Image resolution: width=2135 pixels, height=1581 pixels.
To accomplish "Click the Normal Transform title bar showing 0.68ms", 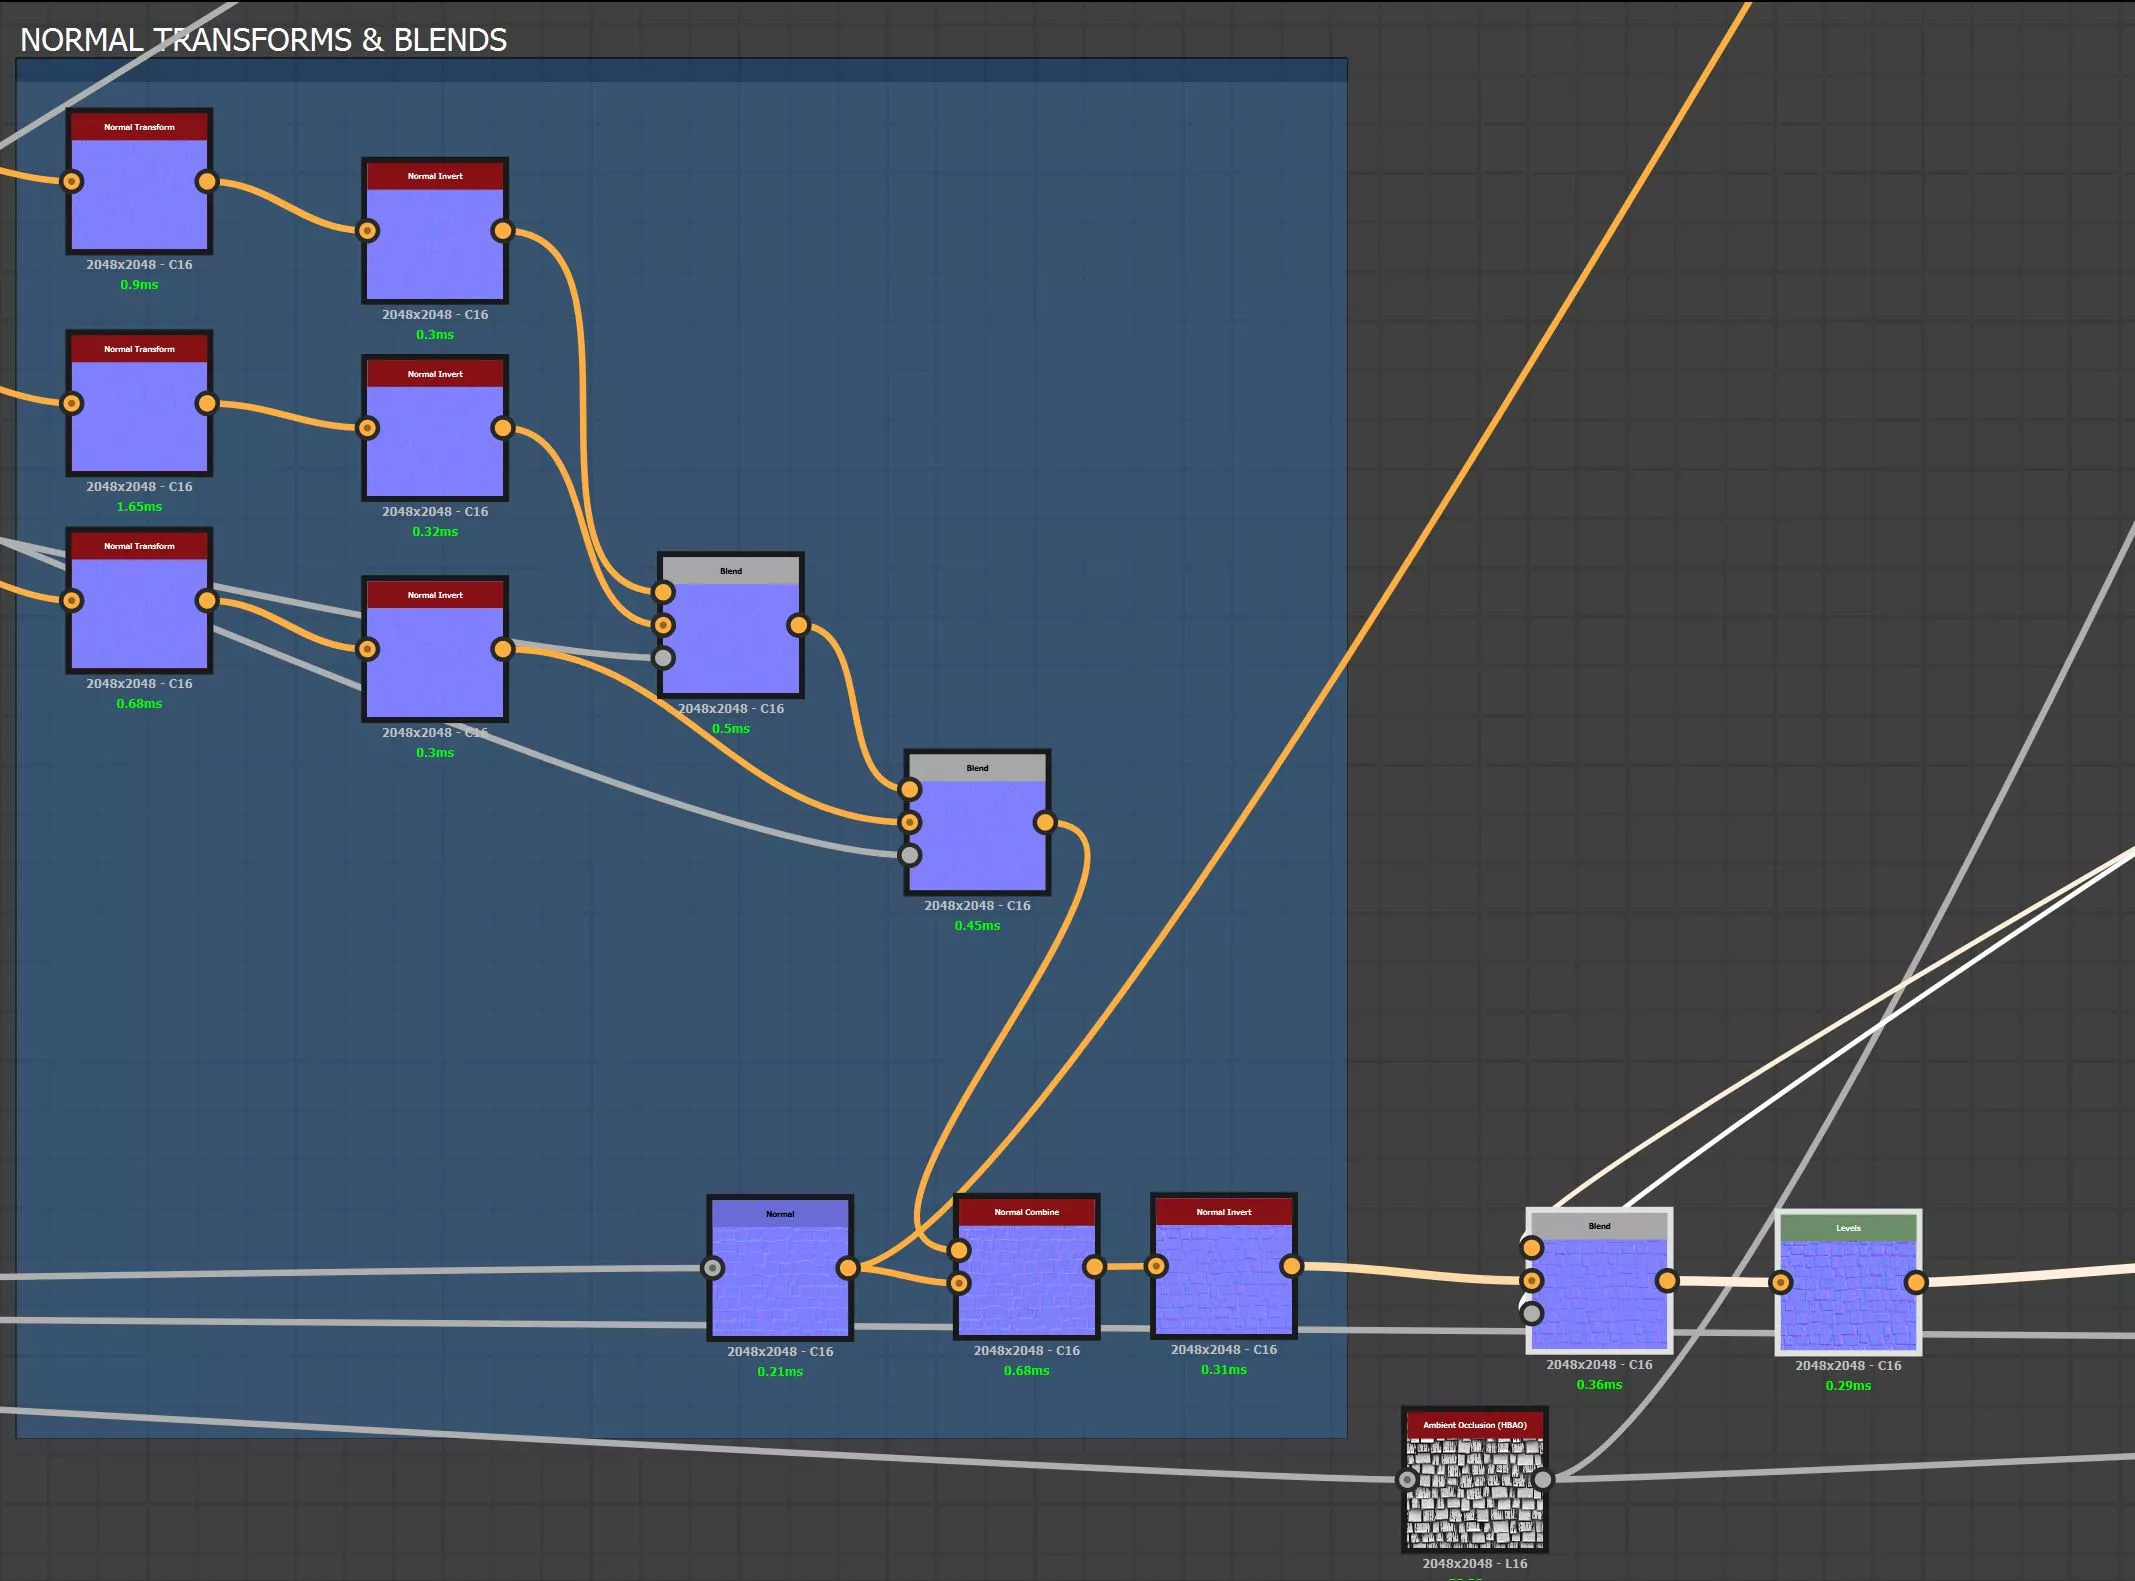I will (x=139, y=546).
